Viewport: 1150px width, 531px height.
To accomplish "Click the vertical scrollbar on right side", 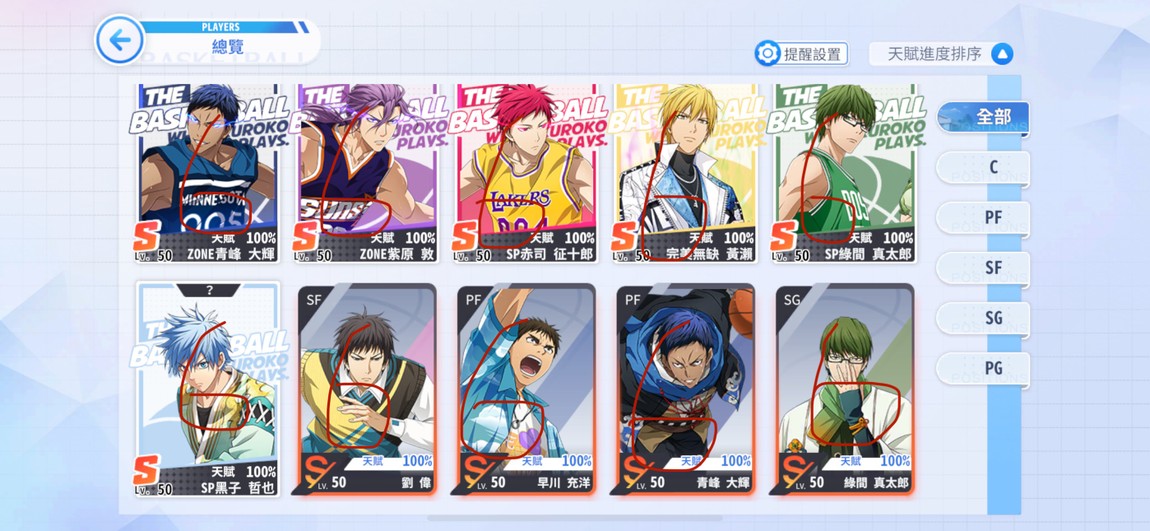I will [1003, 294].
